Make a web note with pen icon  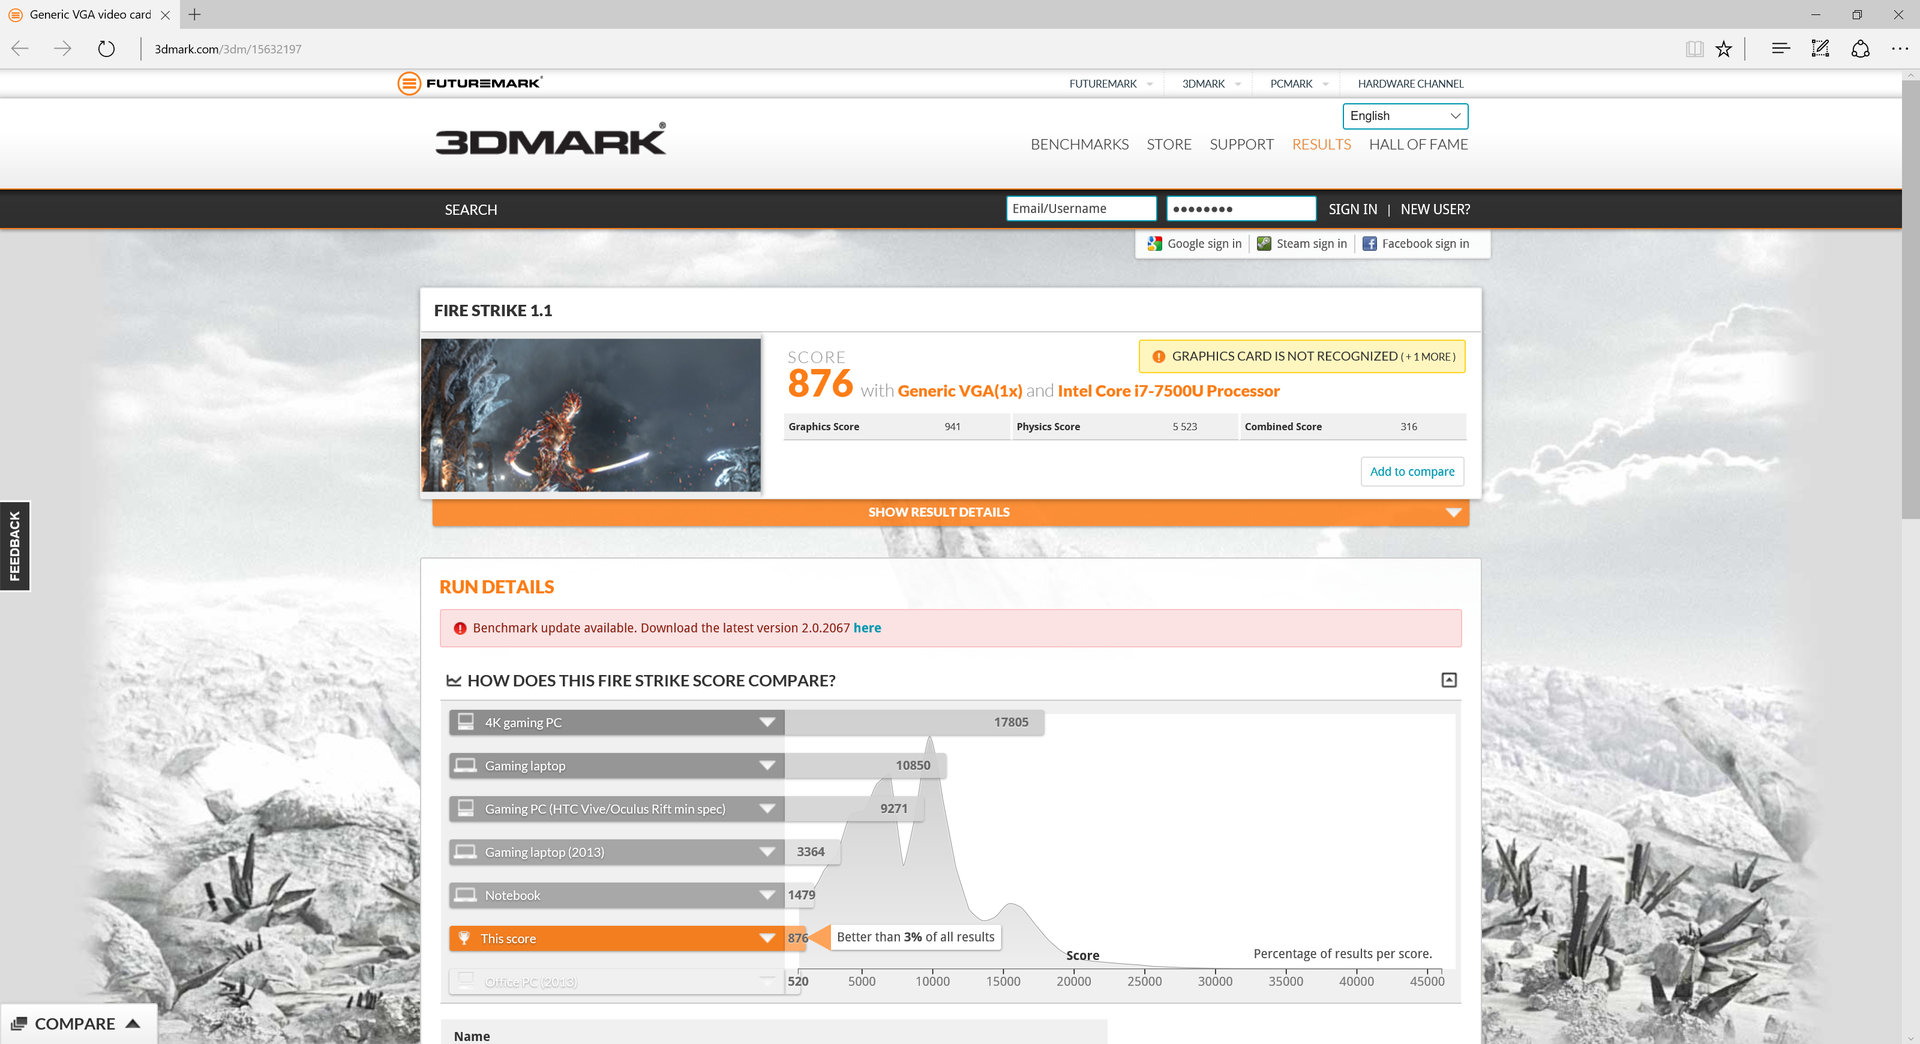1820,48
